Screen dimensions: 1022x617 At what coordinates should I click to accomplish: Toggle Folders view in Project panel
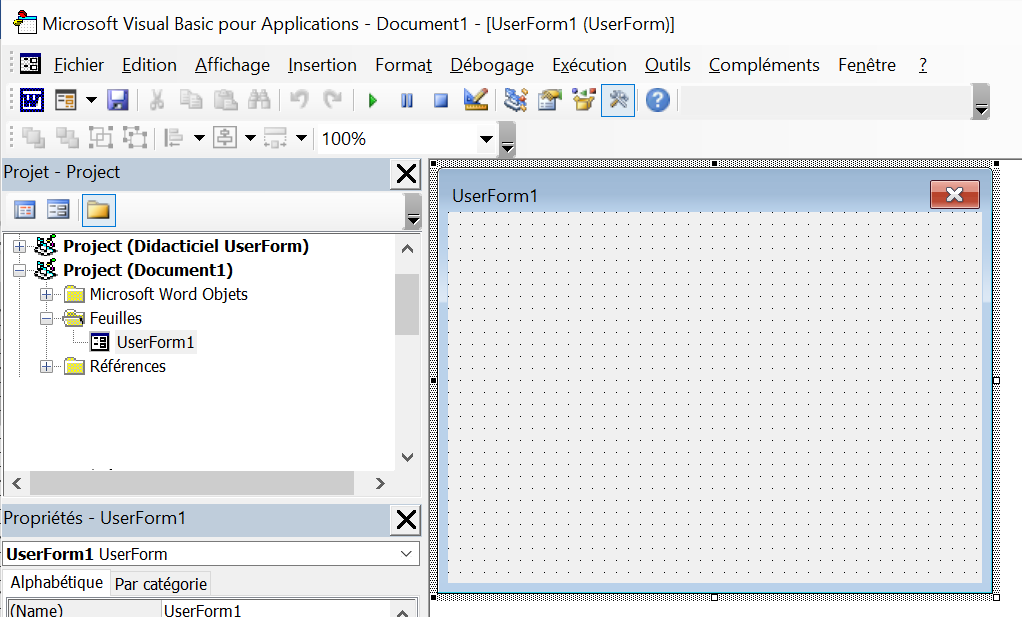tap(98, 210)
